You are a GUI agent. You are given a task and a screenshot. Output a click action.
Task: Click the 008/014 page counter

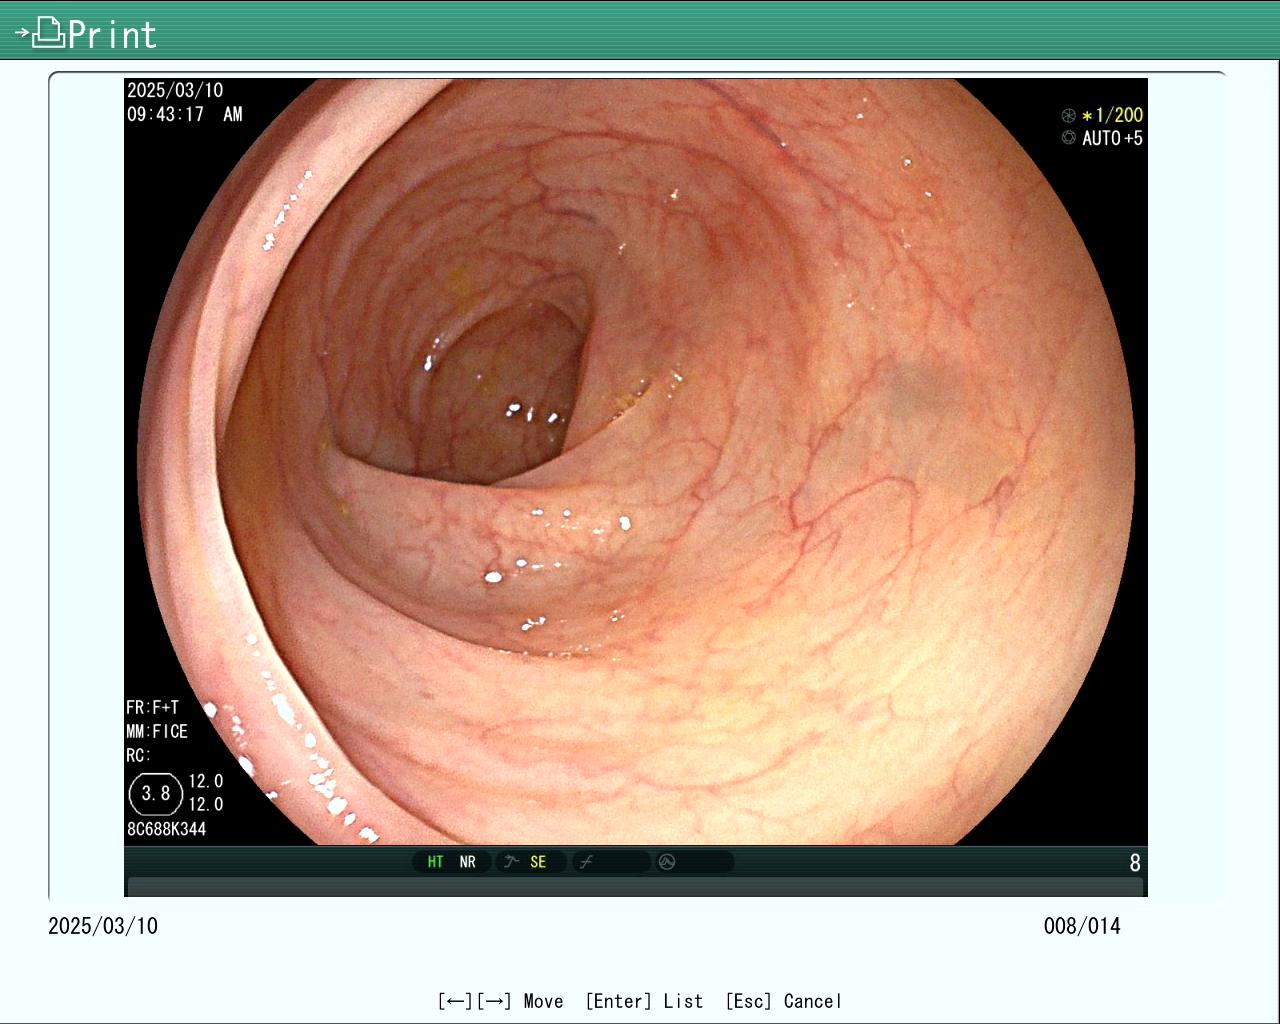click(x=1082, y=926)
